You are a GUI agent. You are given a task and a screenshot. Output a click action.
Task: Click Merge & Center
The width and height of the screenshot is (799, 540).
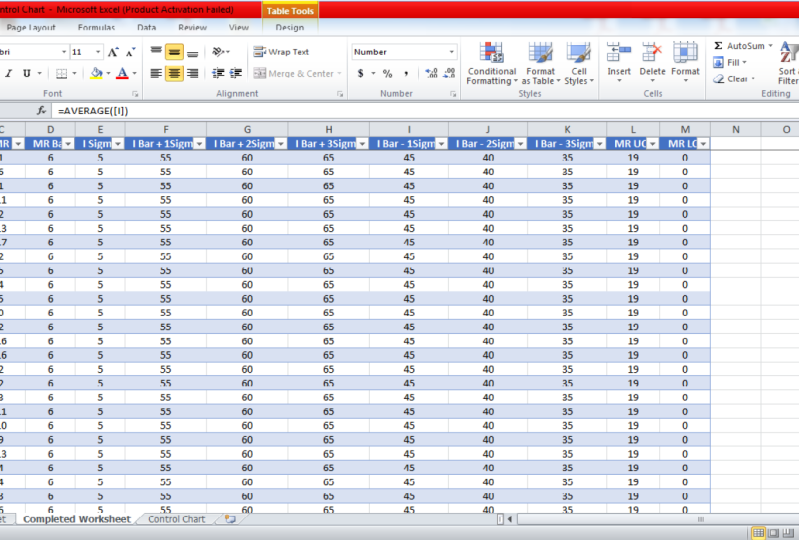[x=295, y=73]
